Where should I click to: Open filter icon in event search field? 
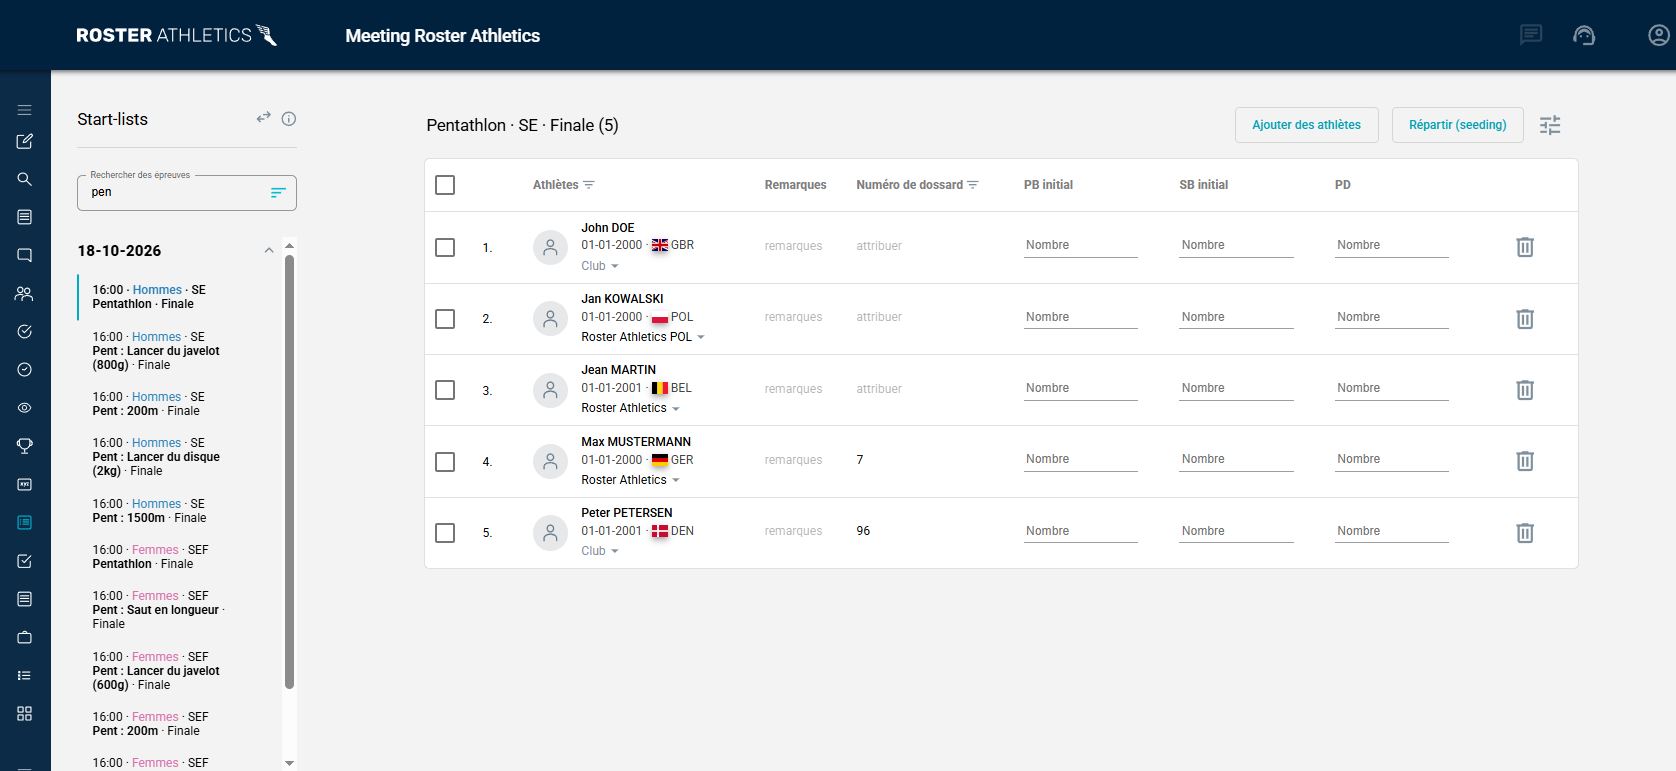pyautogui.click(x=278, y=192)
